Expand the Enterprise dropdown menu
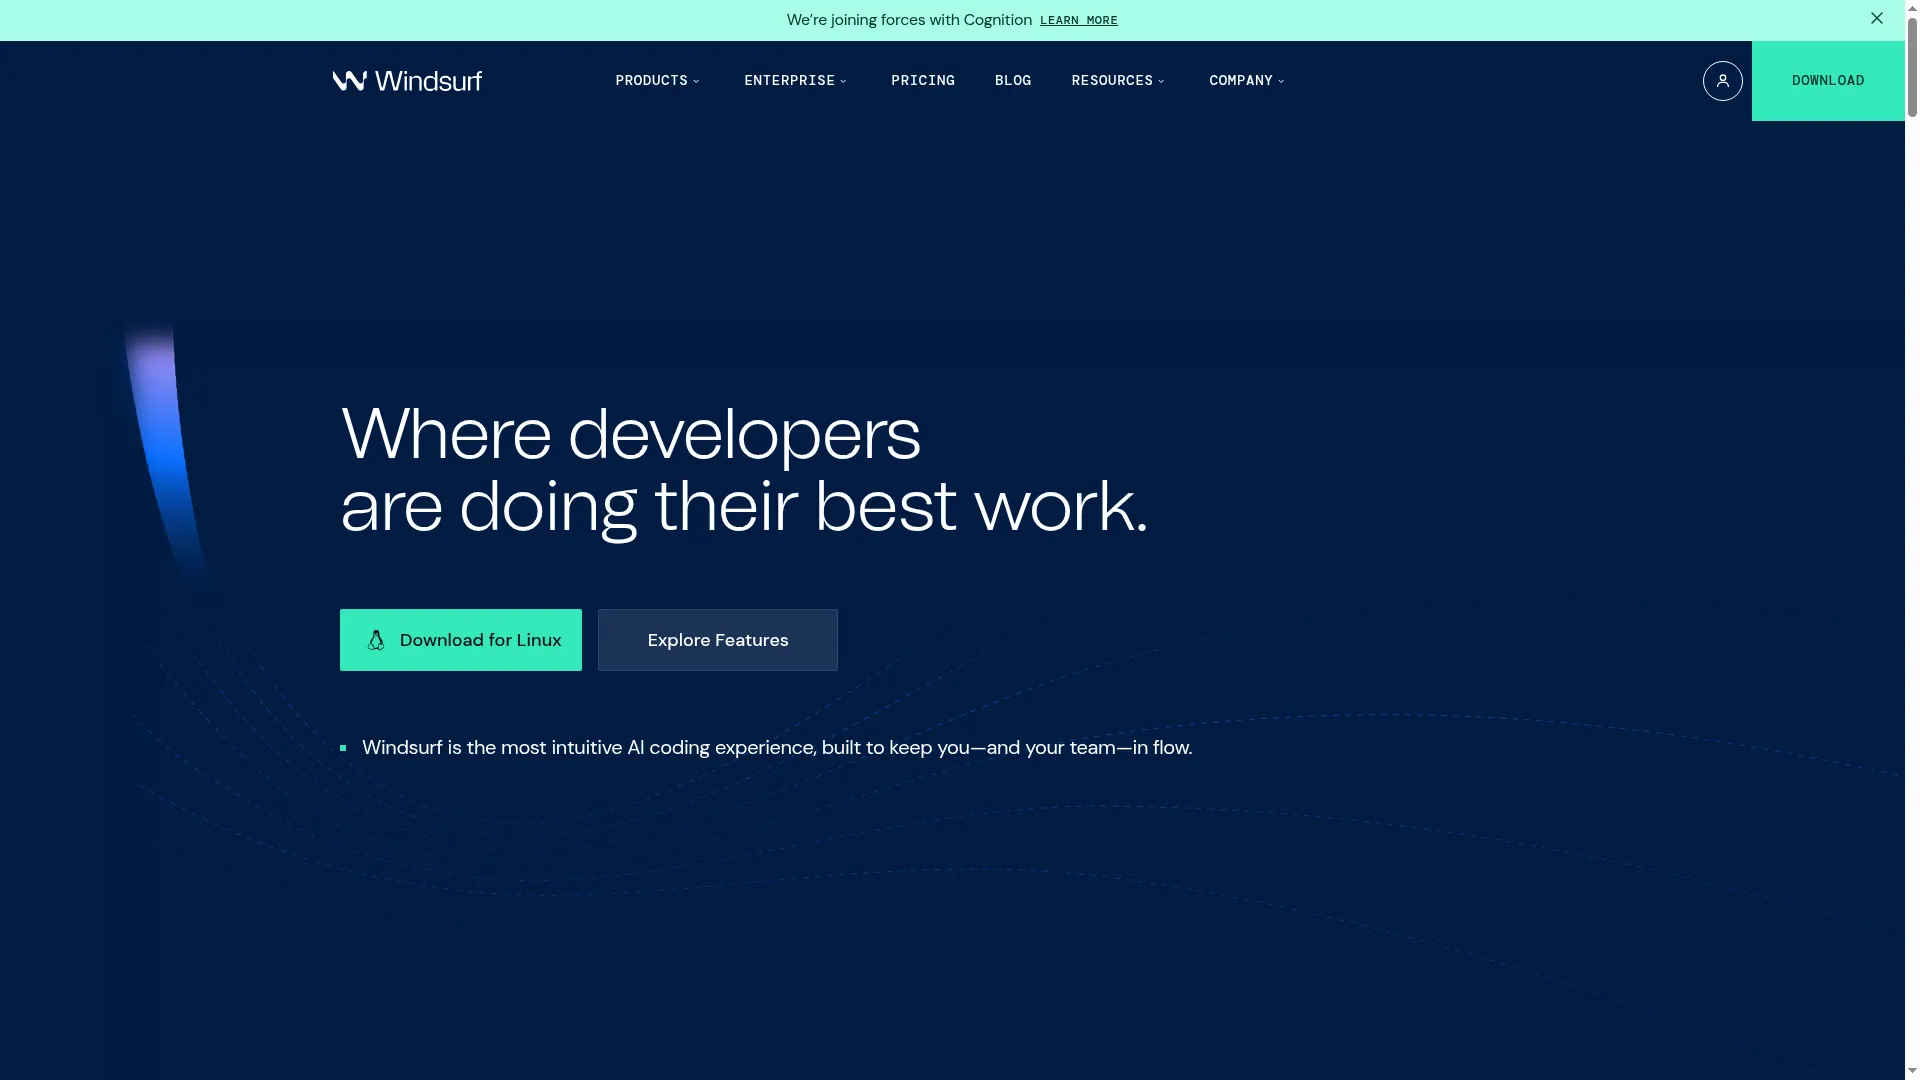The image size is (1920, 1080). tap(795, 81)
